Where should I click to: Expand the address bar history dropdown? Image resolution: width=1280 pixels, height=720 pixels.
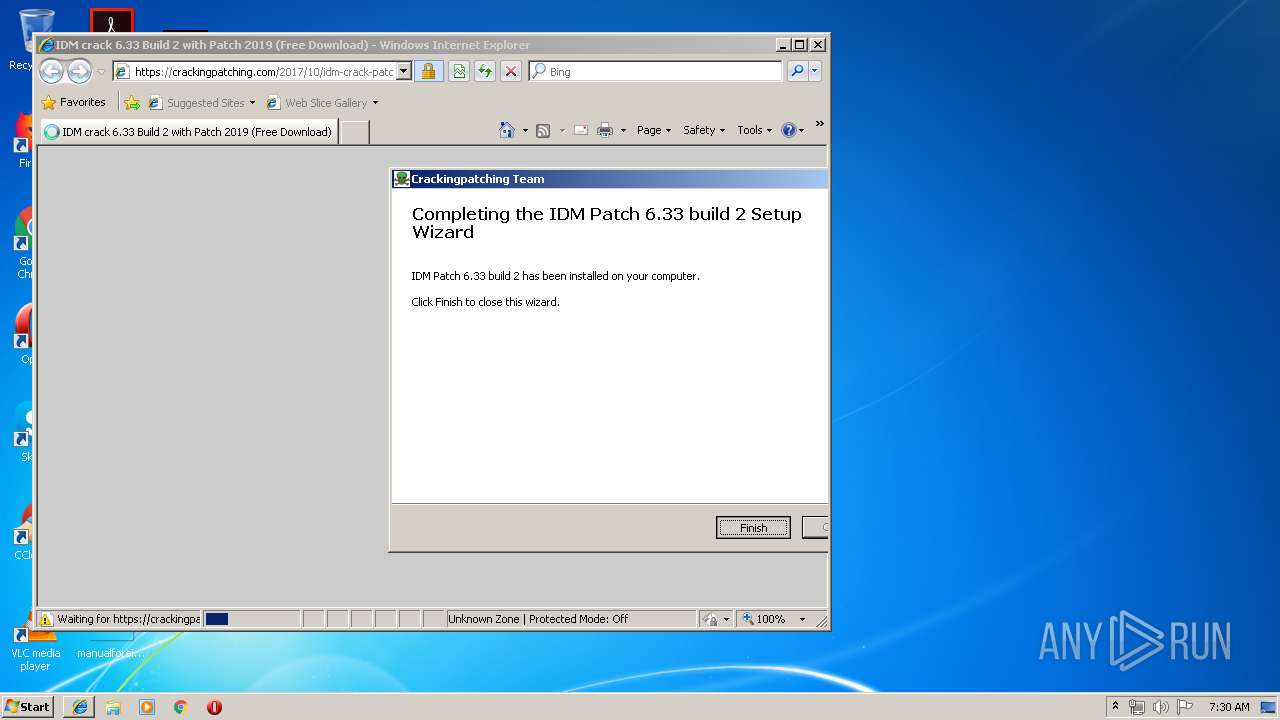click(x=404, y=71)
